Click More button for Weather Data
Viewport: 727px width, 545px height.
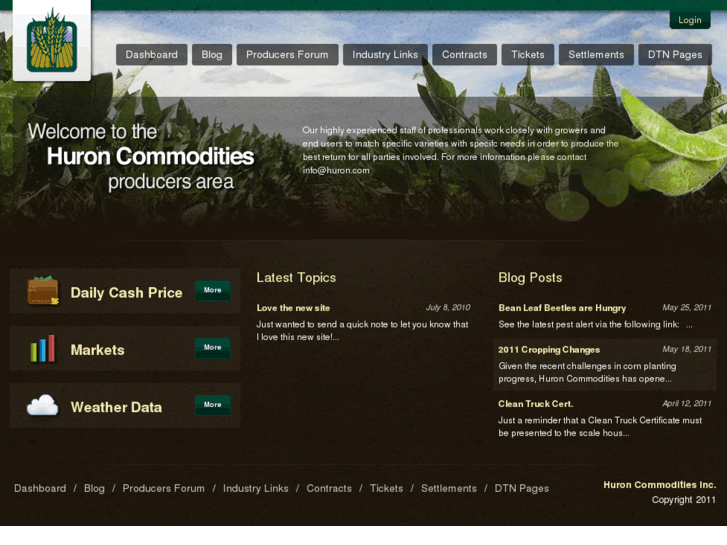(212, 405)
